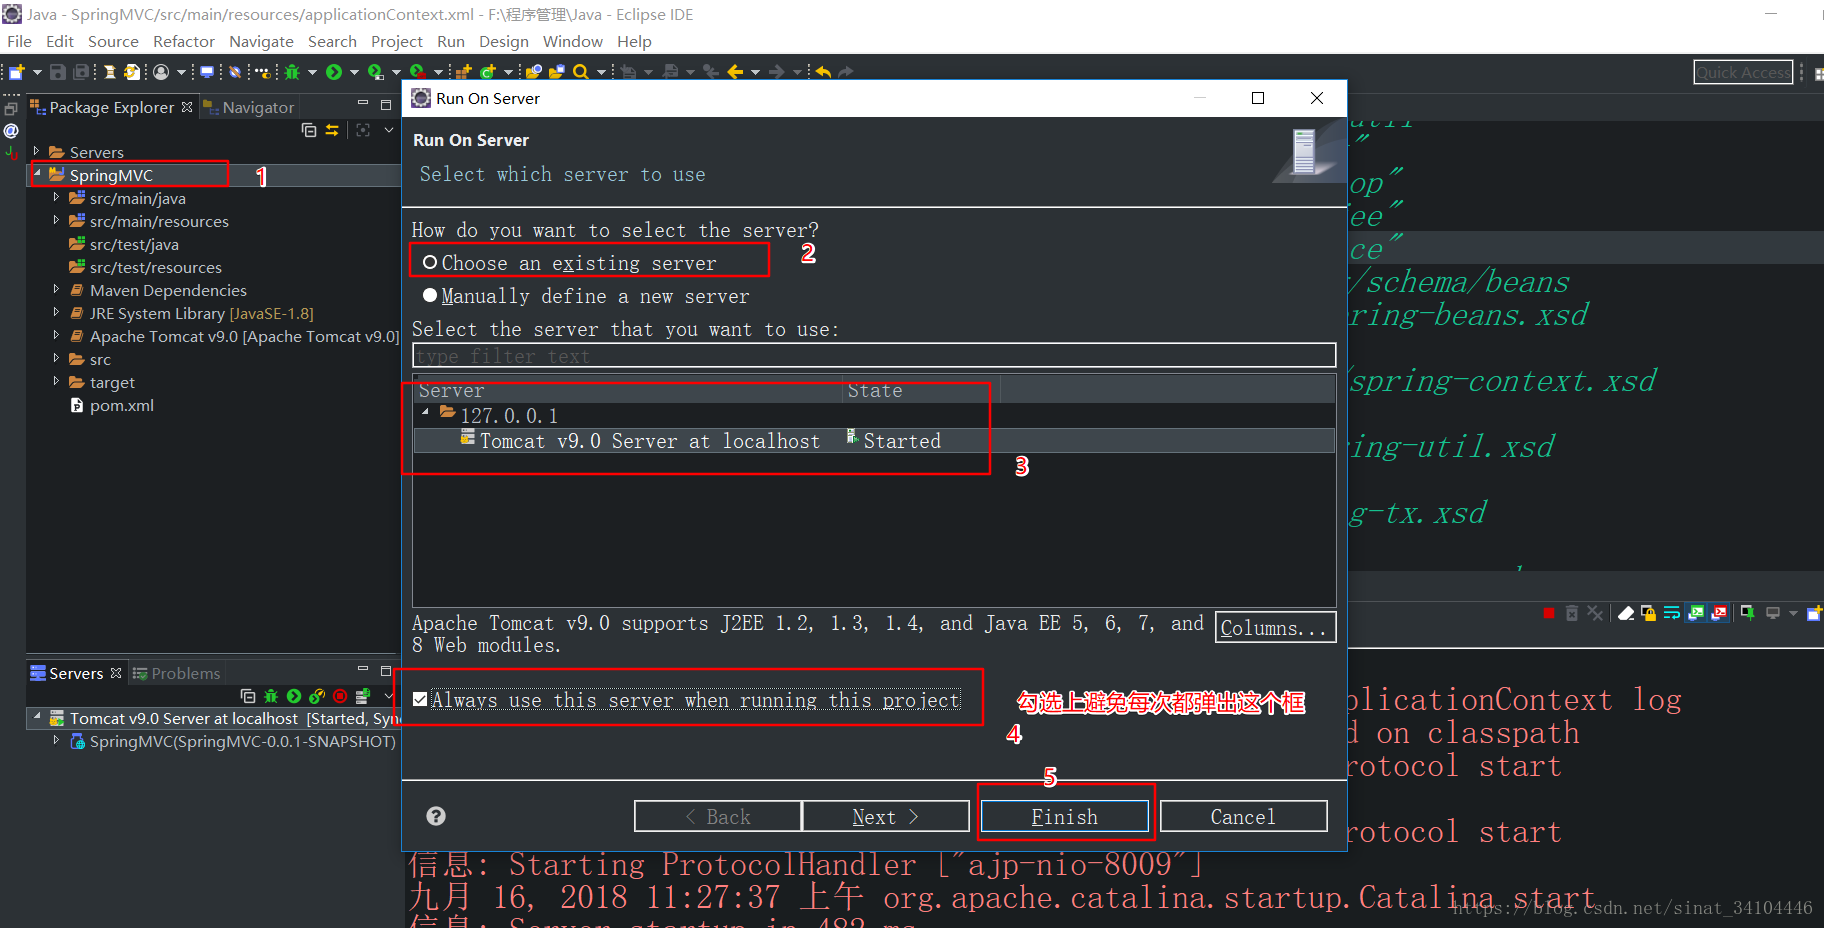
Task: Toggle Scroll Lock in Console toolbar
Action: tap(1648, 613)
